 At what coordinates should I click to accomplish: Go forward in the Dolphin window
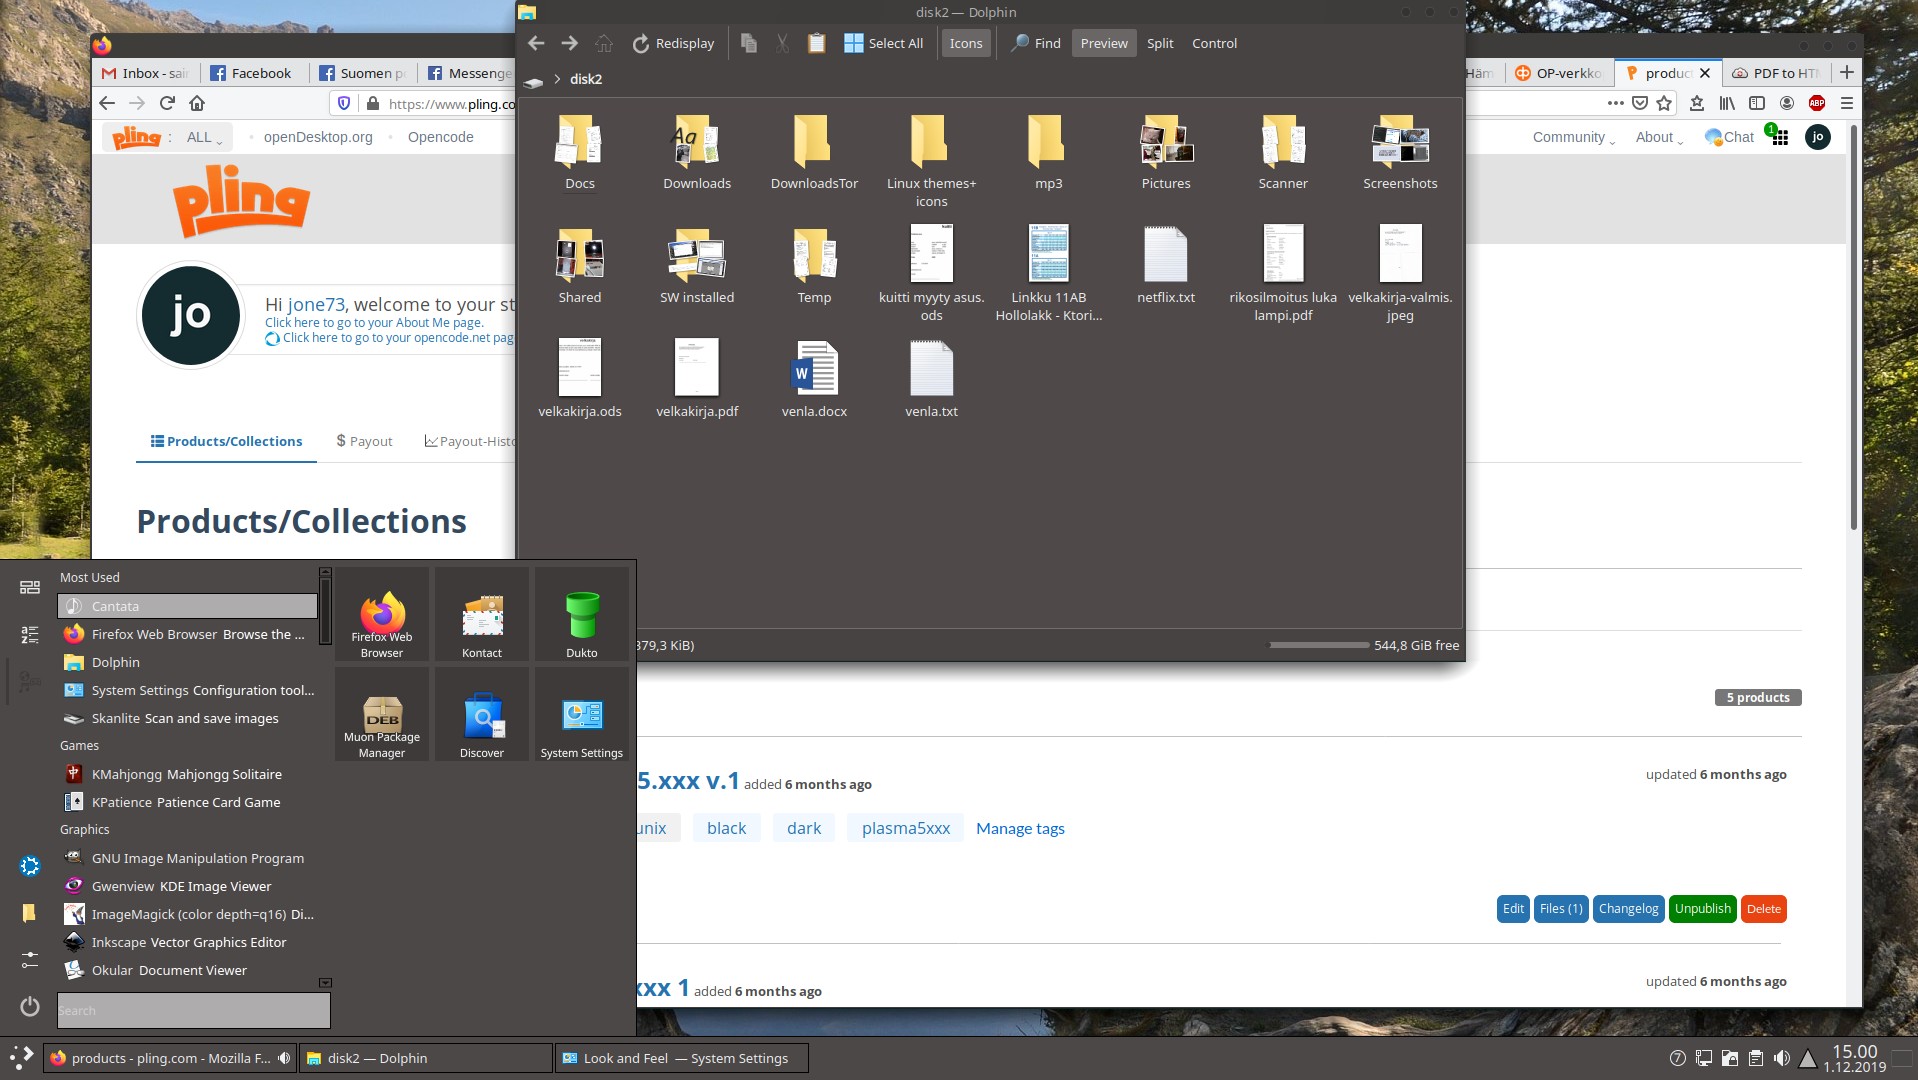tap(570, 43)
